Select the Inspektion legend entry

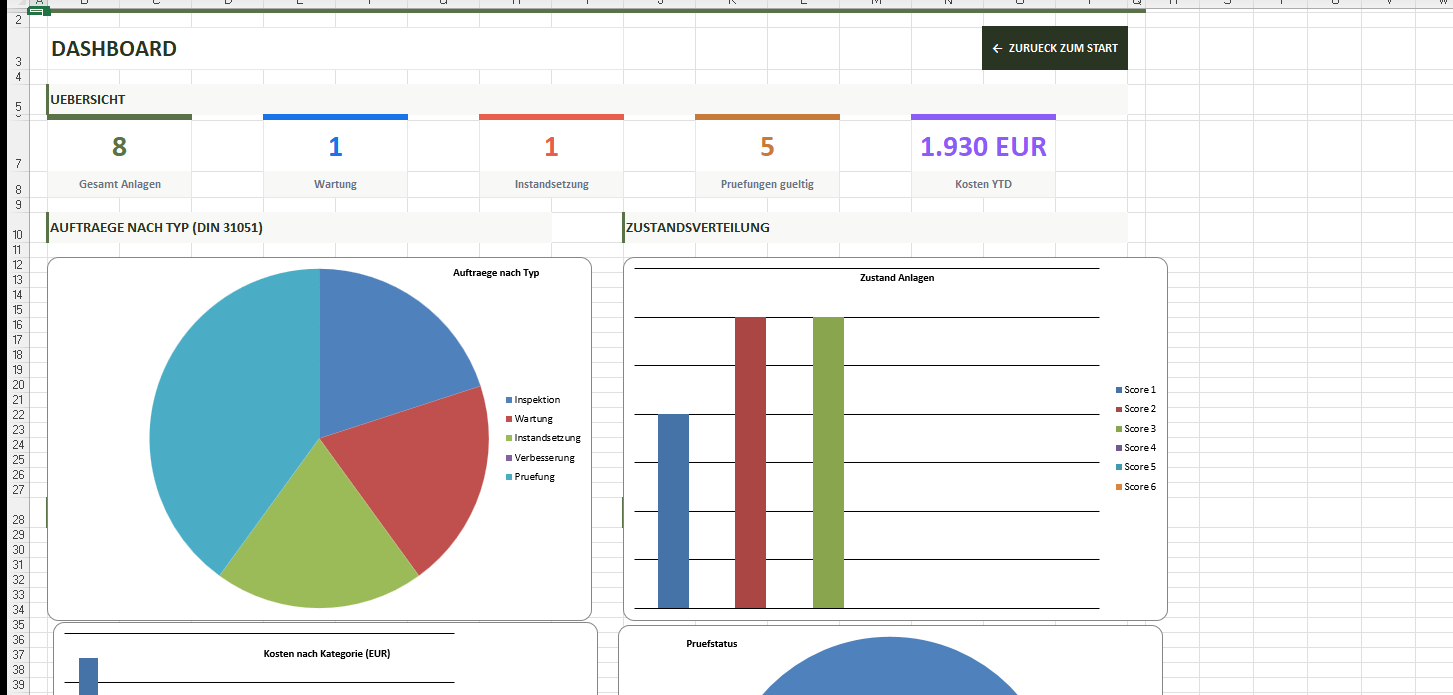coord(537,400)
